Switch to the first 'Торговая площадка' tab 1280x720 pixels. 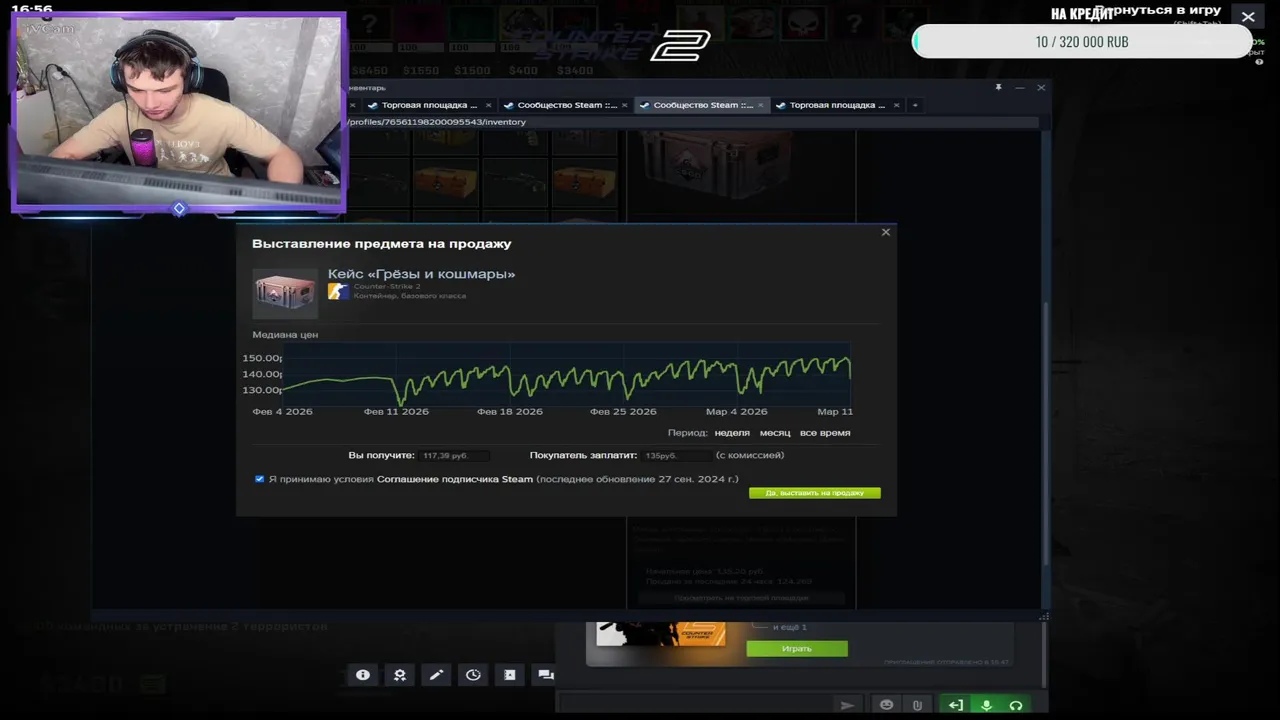point(429,105)
